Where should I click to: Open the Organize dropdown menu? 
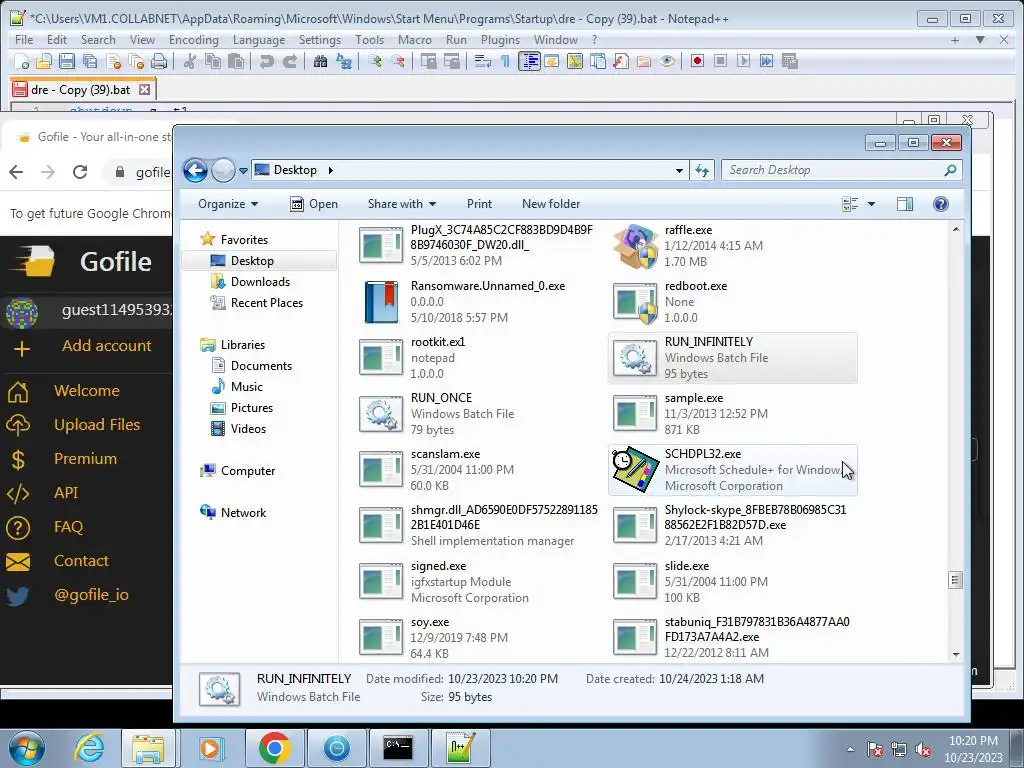click(x=228, y=204)
